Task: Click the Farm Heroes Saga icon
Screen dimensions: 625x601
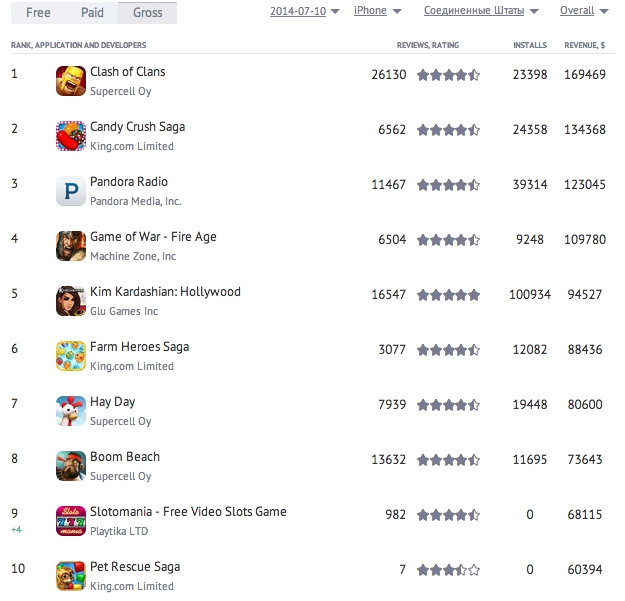Action: click(70, 355)
